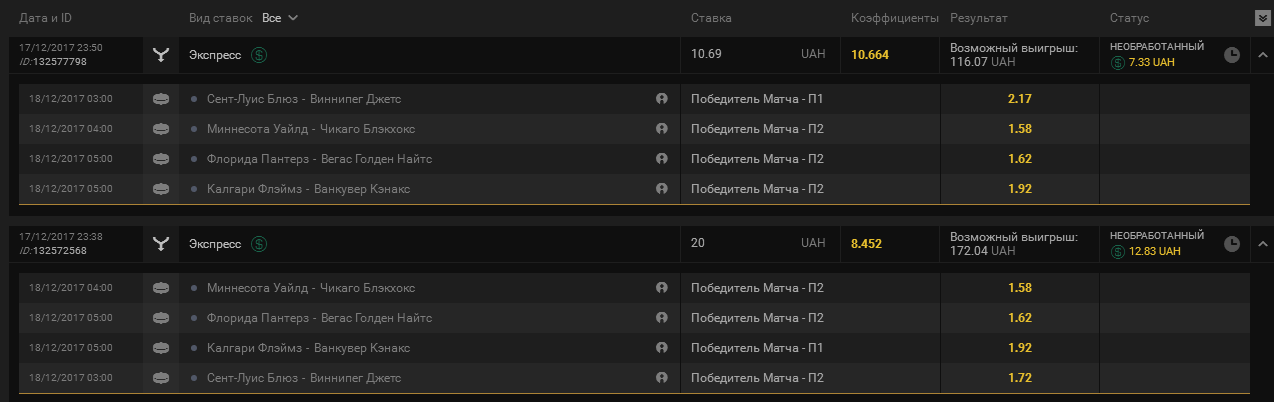Click the express bet icon for ID 132577798
The image size is (1274, 402).
(161, 54)
